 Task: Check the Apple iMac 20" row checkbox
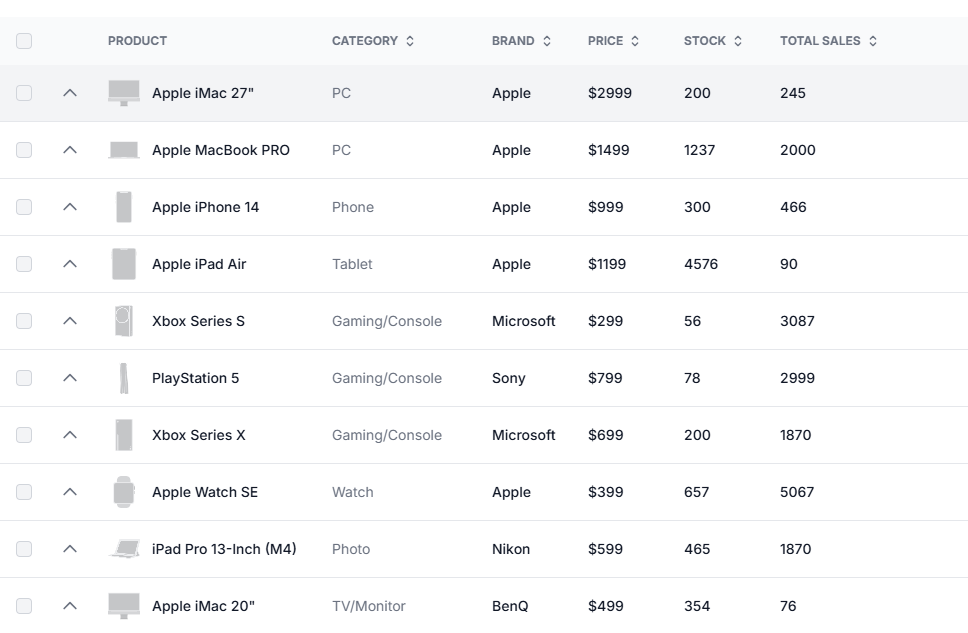pos(24,606)
